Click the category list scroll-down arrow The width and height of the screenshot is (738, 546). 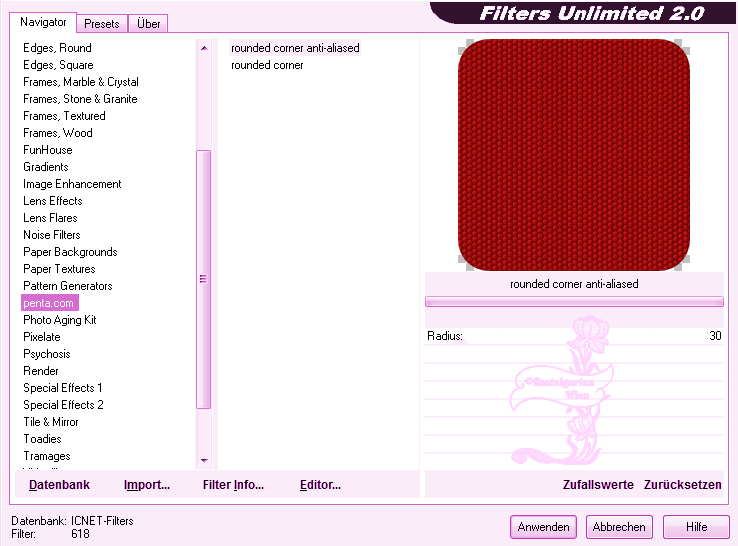pos(204,460)
